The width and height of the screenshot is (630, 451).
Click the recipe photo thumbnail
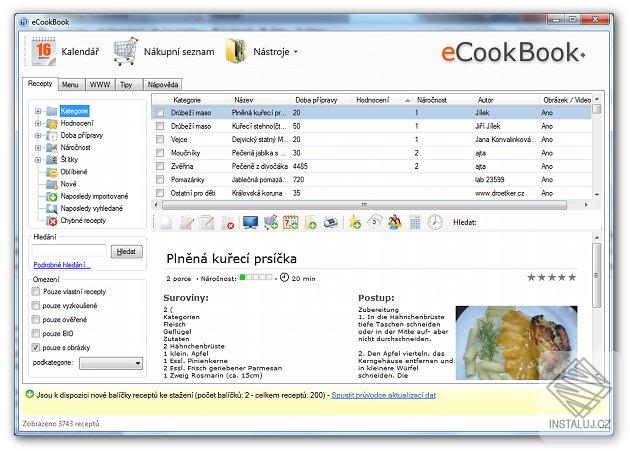pyautogui.click(x=517, y=343)
